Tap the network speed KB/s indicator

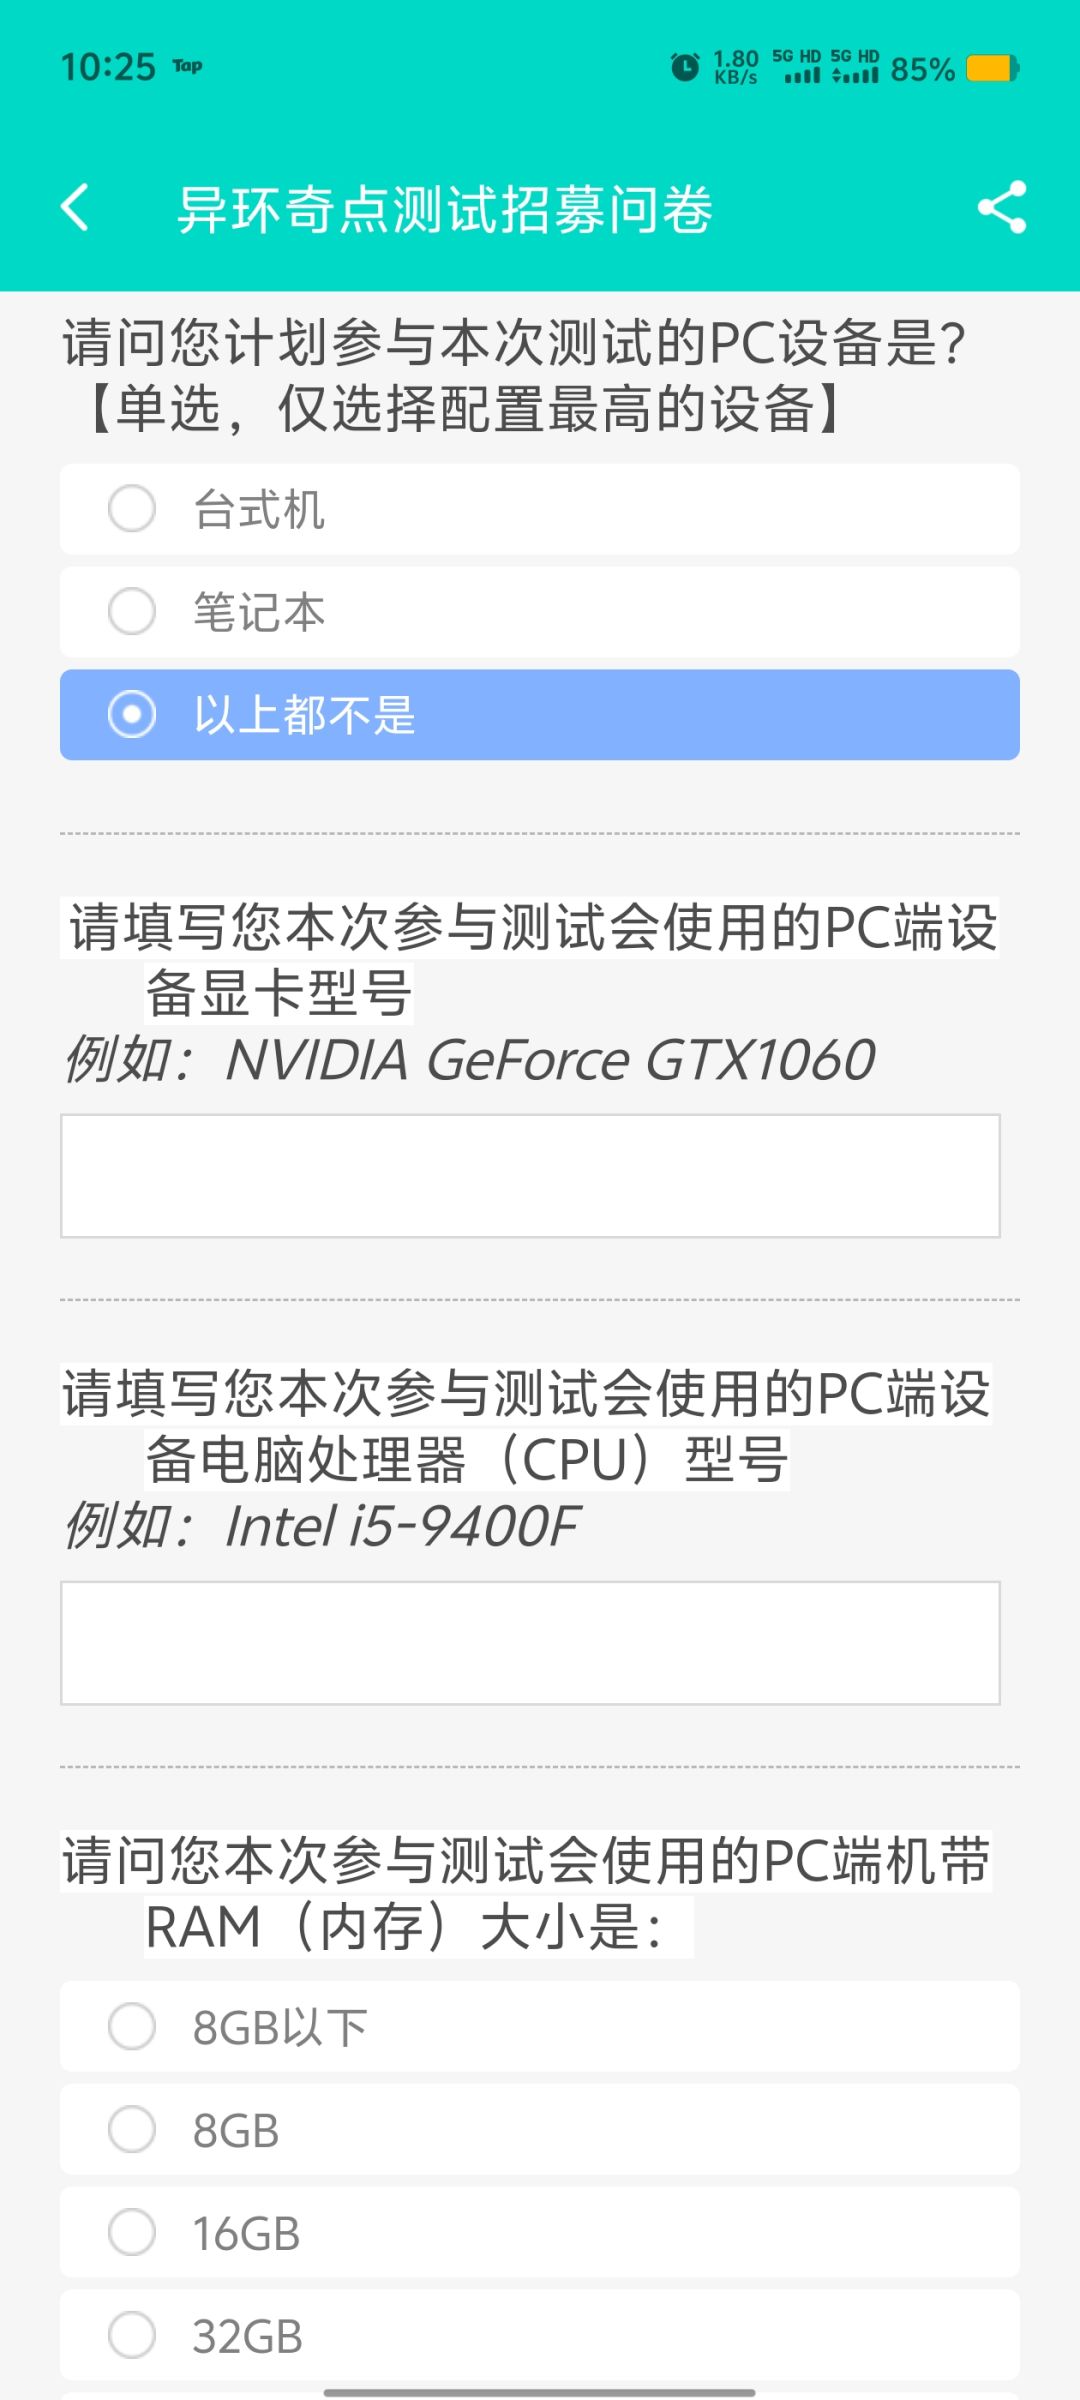736,68
